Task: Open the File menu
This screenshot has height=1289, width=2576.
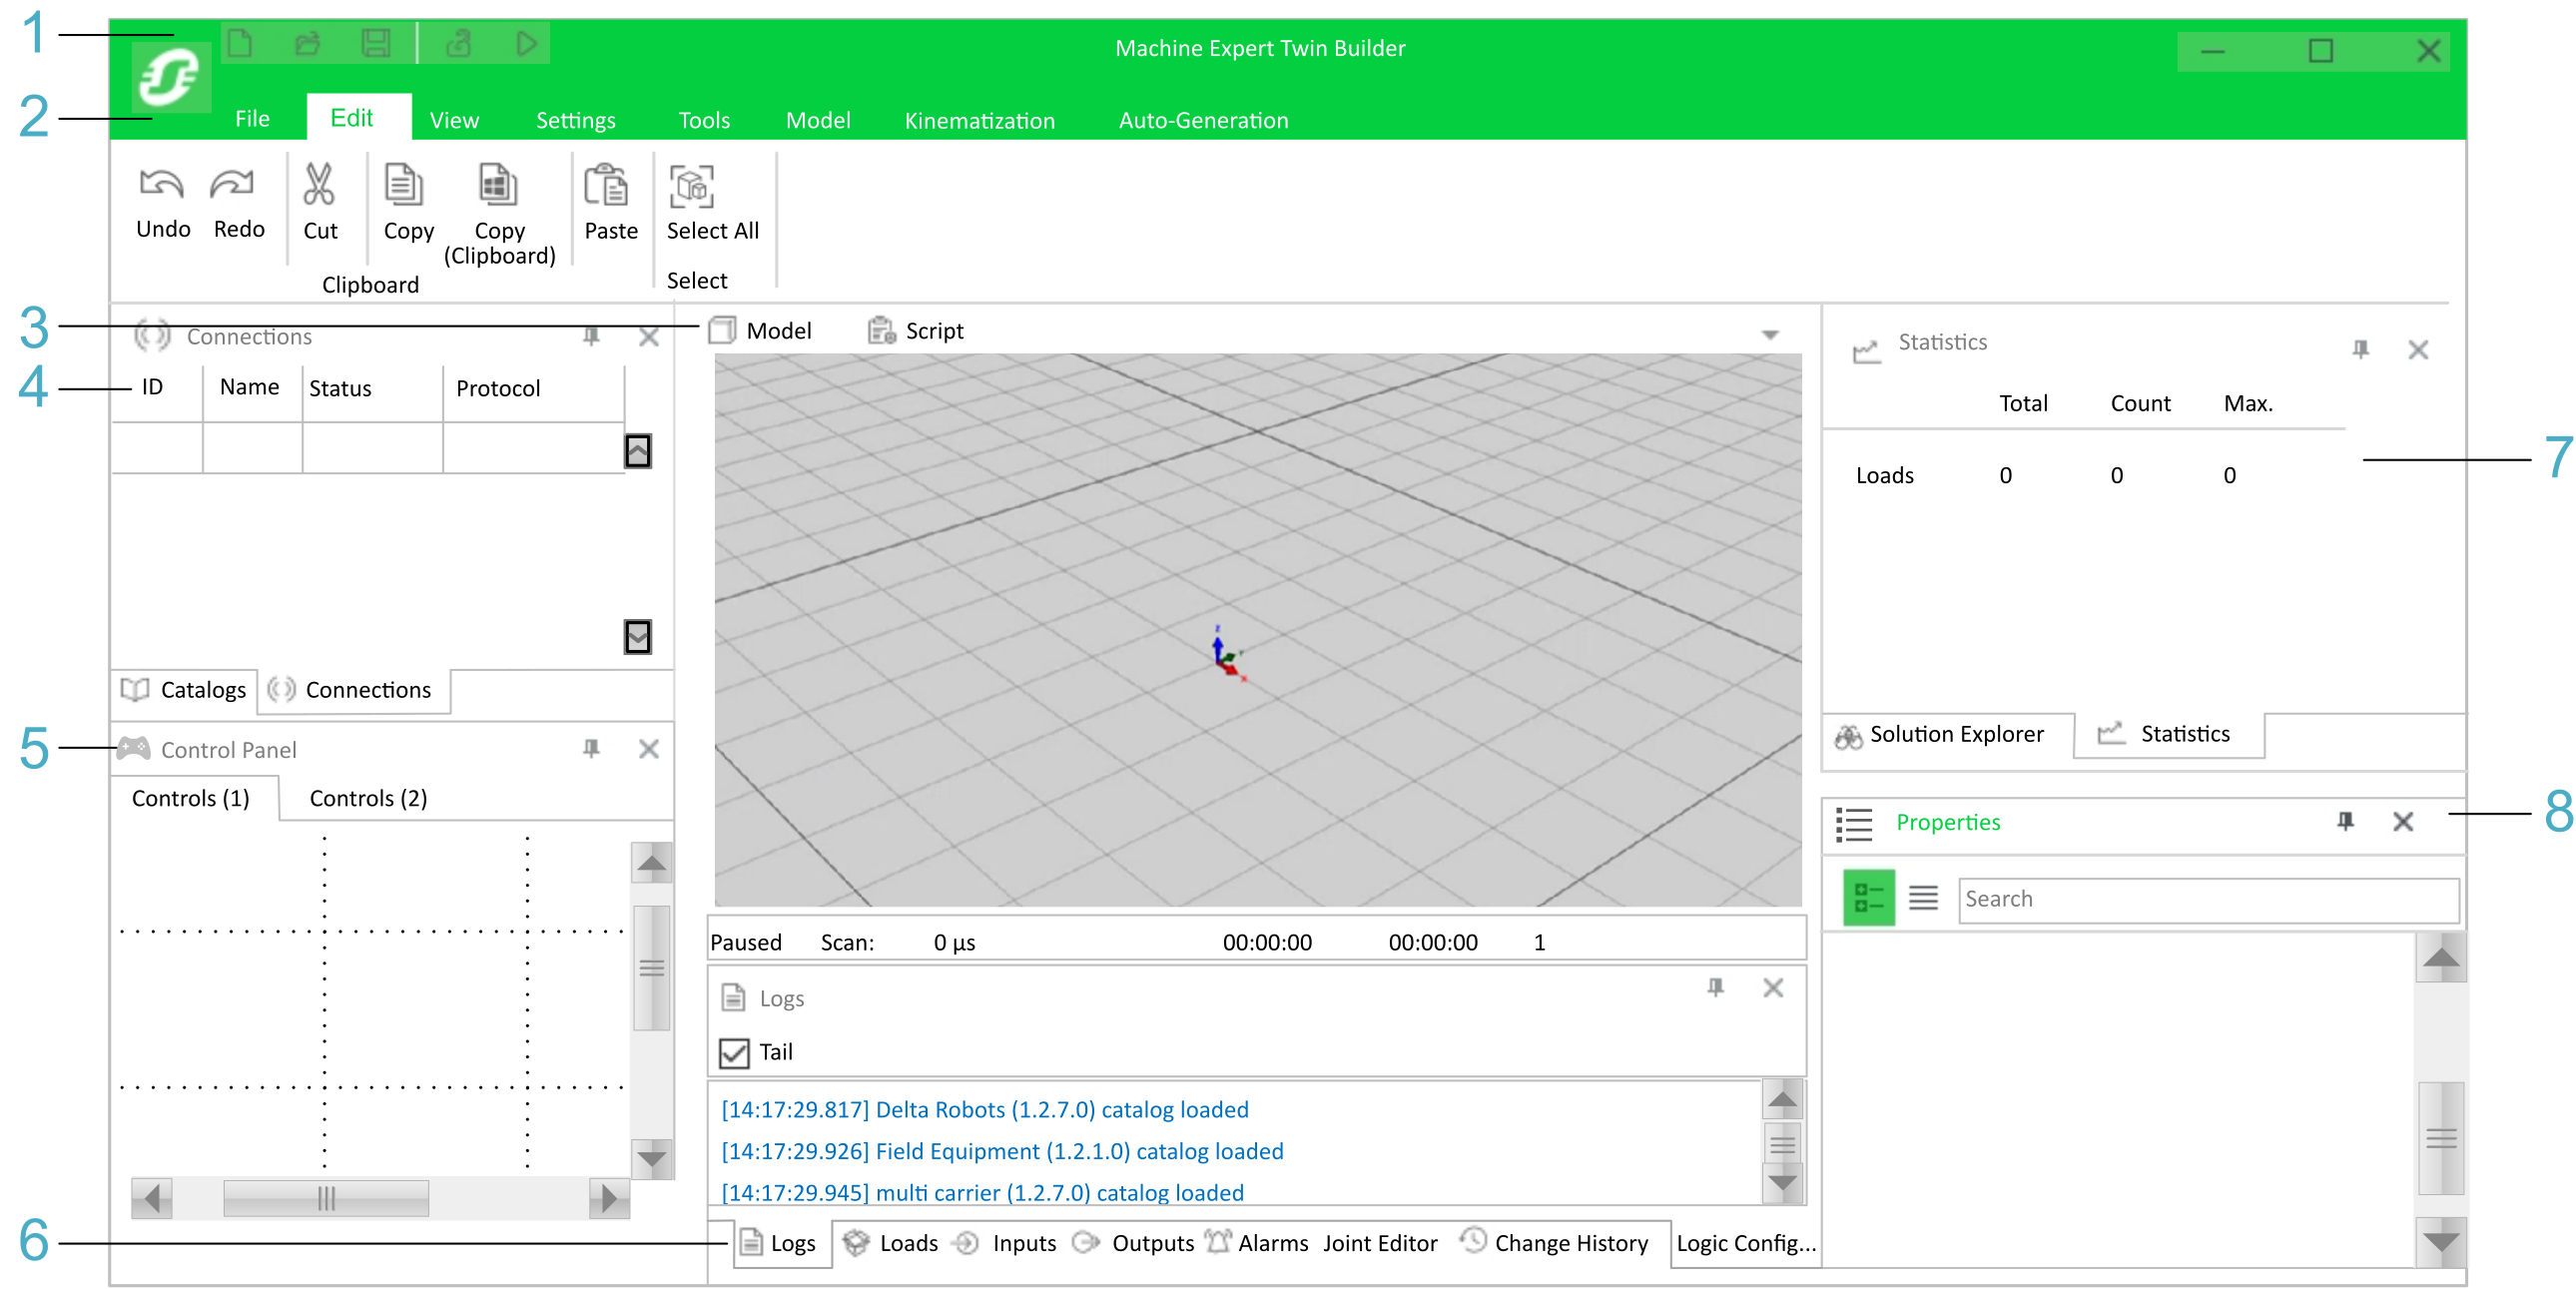Action: (x=252, y=119)
